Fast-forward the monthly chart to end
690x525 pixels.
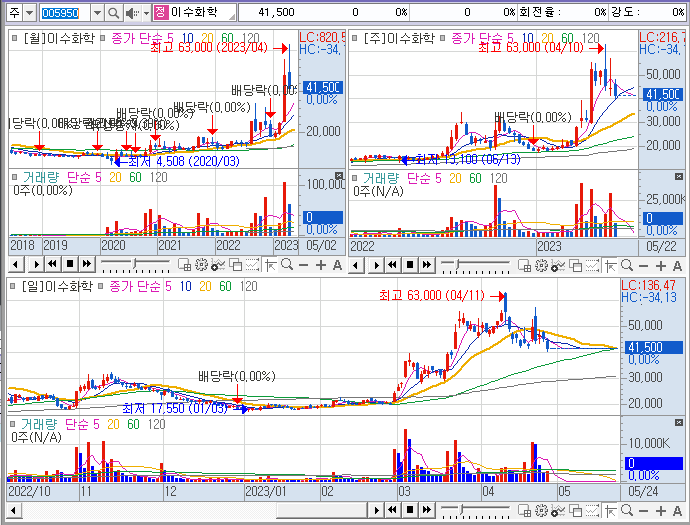87,264
